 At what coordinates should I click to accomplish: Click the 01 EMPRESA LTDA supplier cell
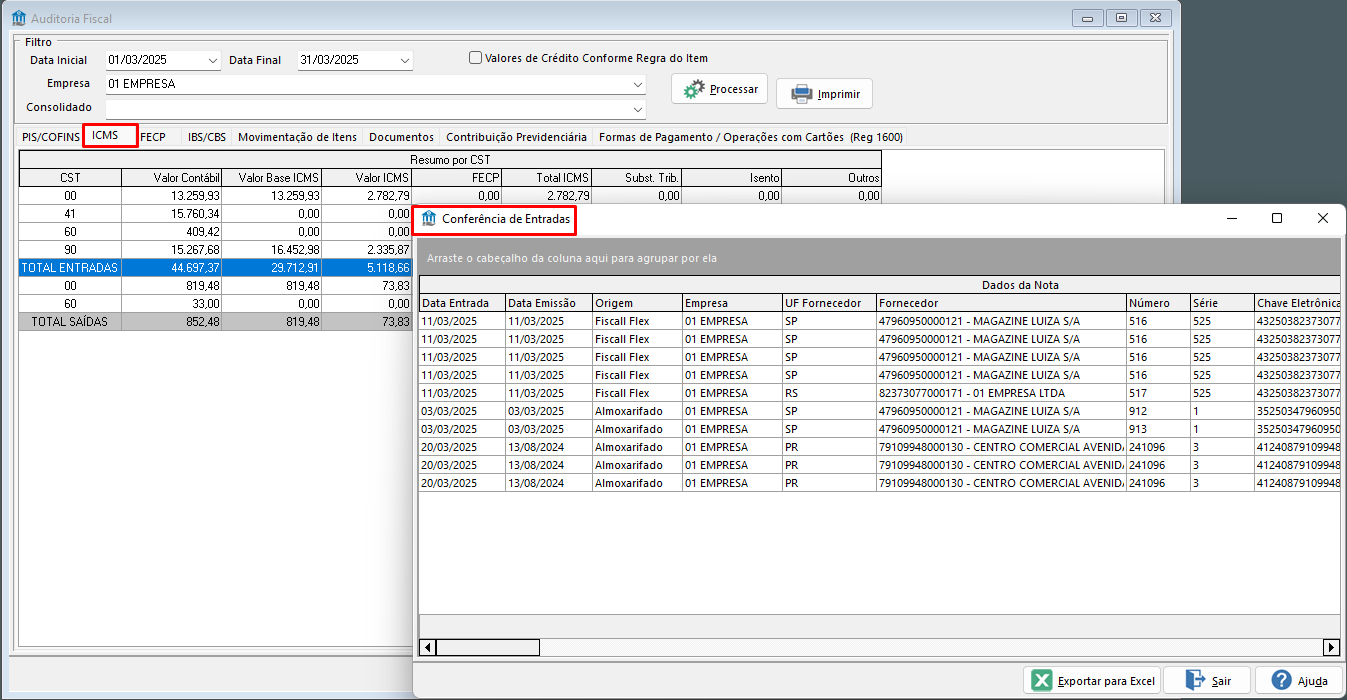(1001, 393)
